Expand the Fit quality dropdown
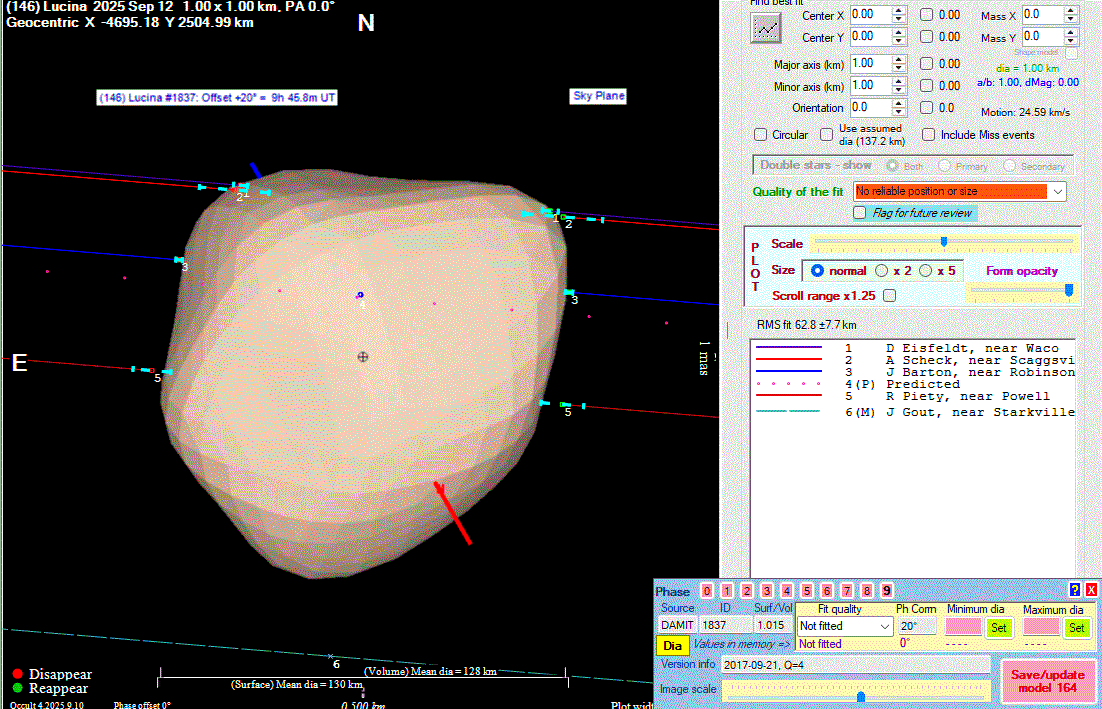 883,626
